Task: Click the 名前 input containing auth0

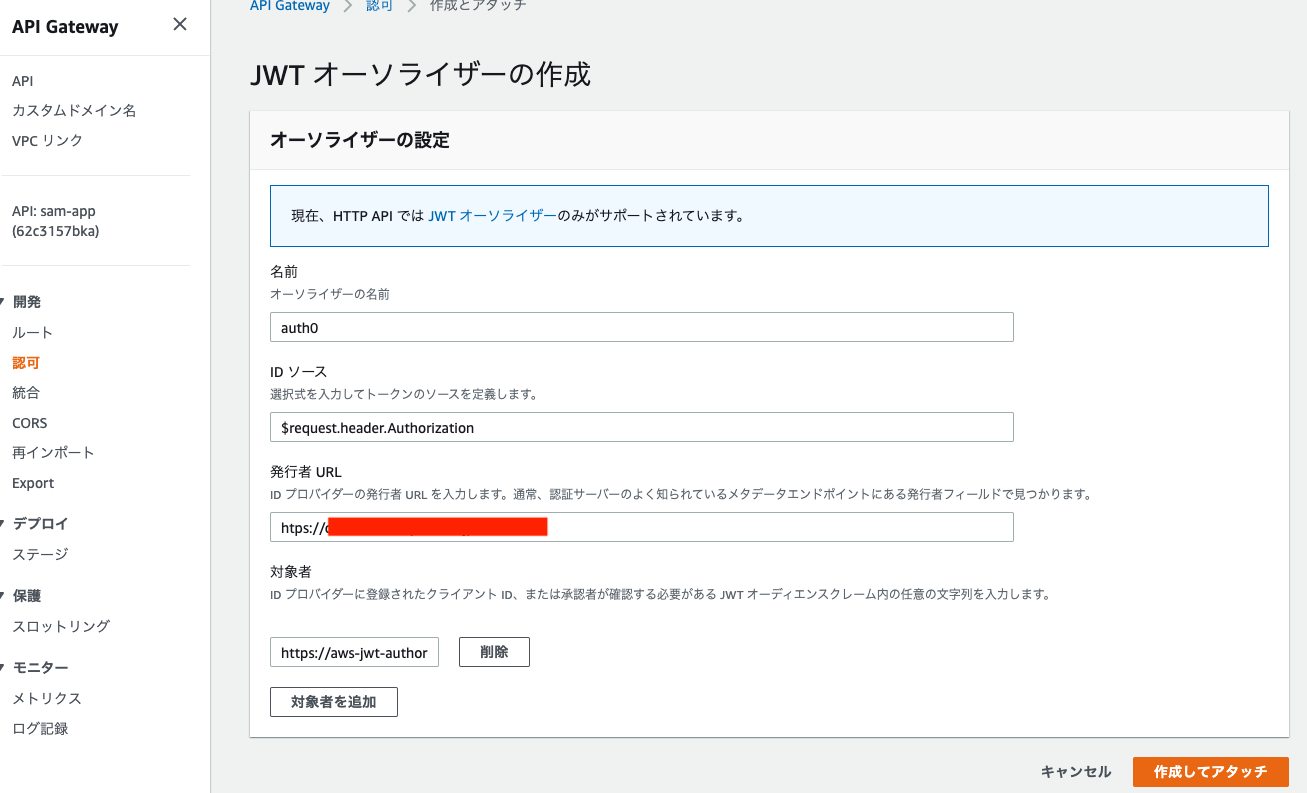Action: 640,326
